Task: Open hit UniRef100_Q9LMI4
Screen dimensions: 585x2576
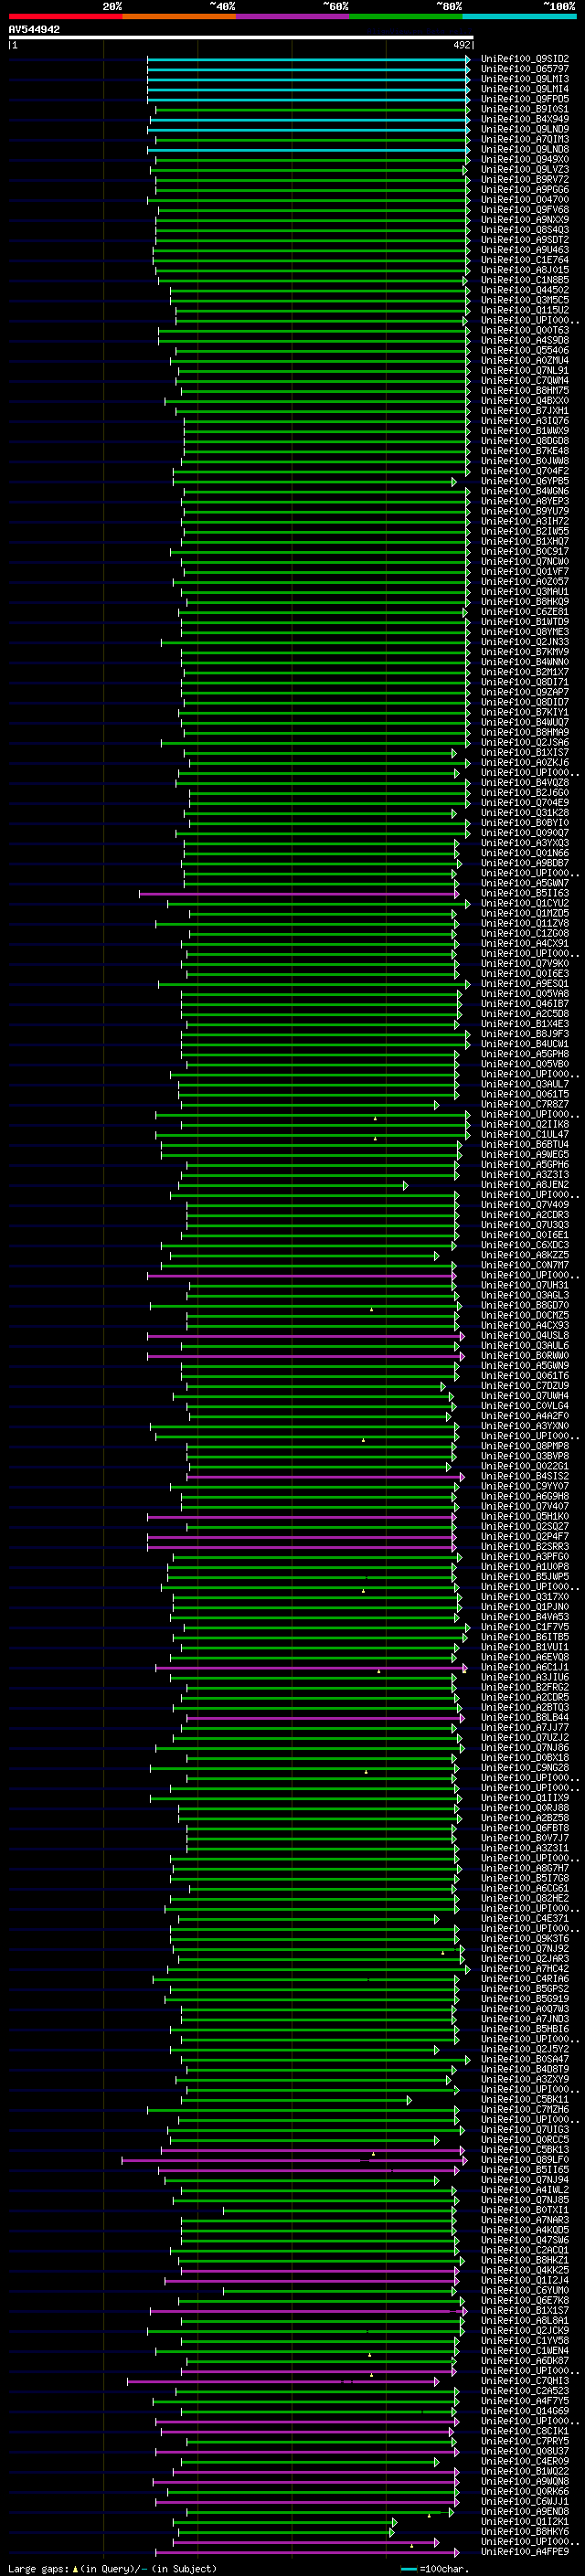Action: [525, 89]
